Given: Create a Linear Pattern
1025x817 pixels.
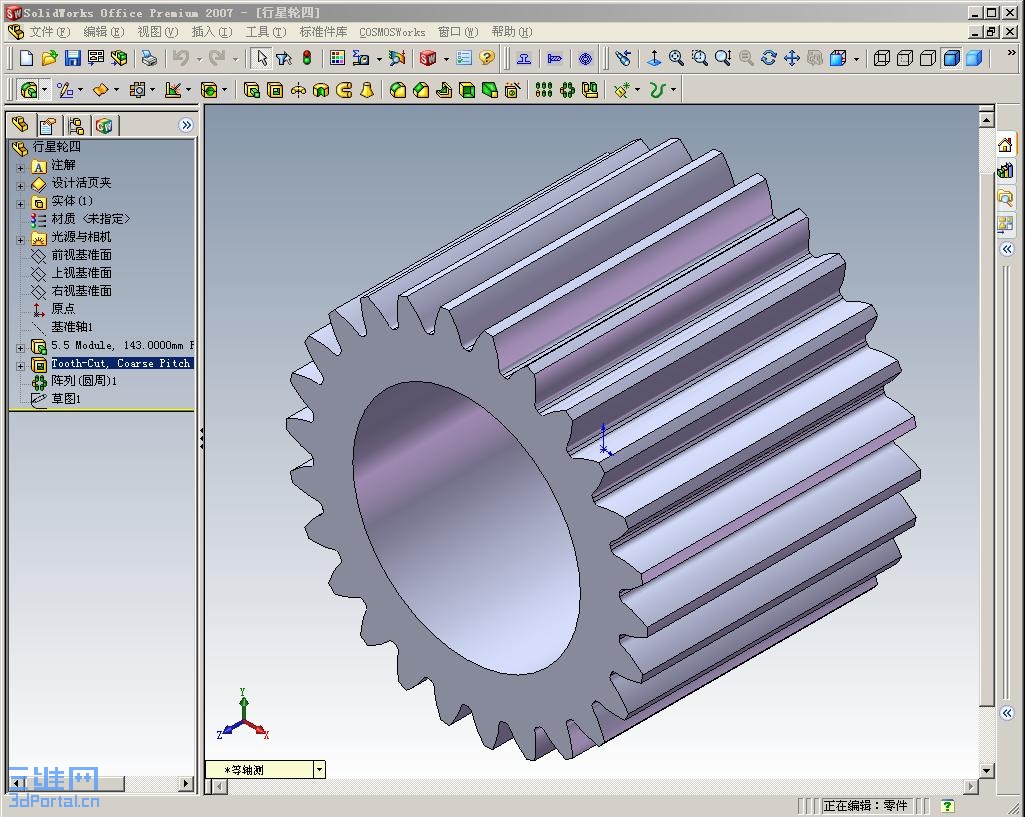Looking at the screenshot, I should (x=544, y=90).
